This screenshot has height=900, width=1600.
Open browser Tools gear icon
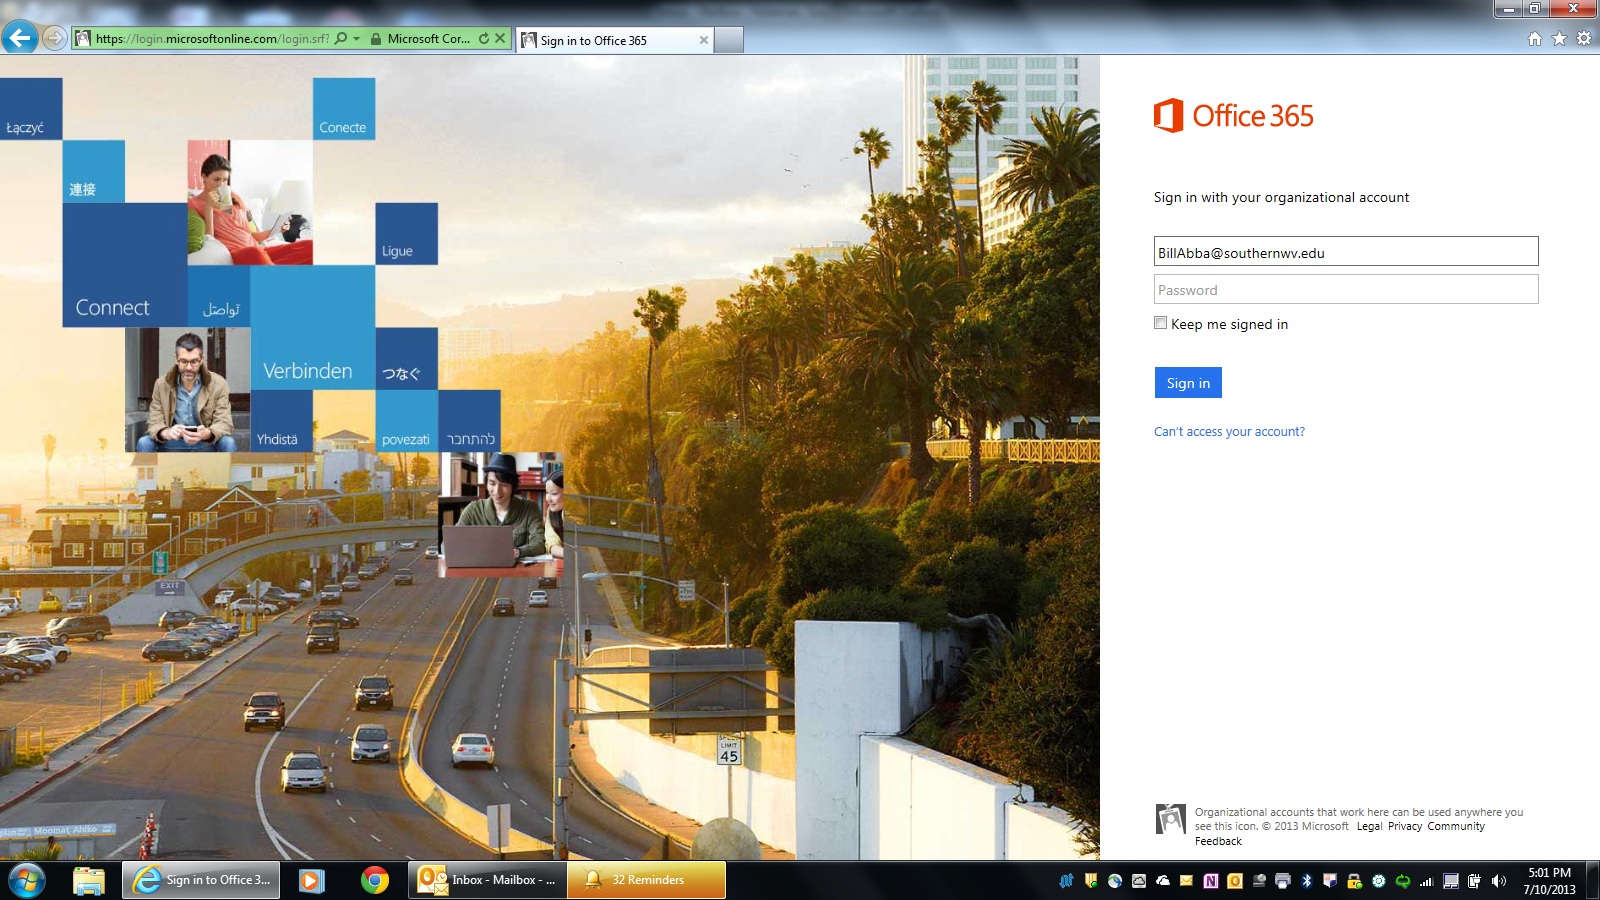point(1584,39)
